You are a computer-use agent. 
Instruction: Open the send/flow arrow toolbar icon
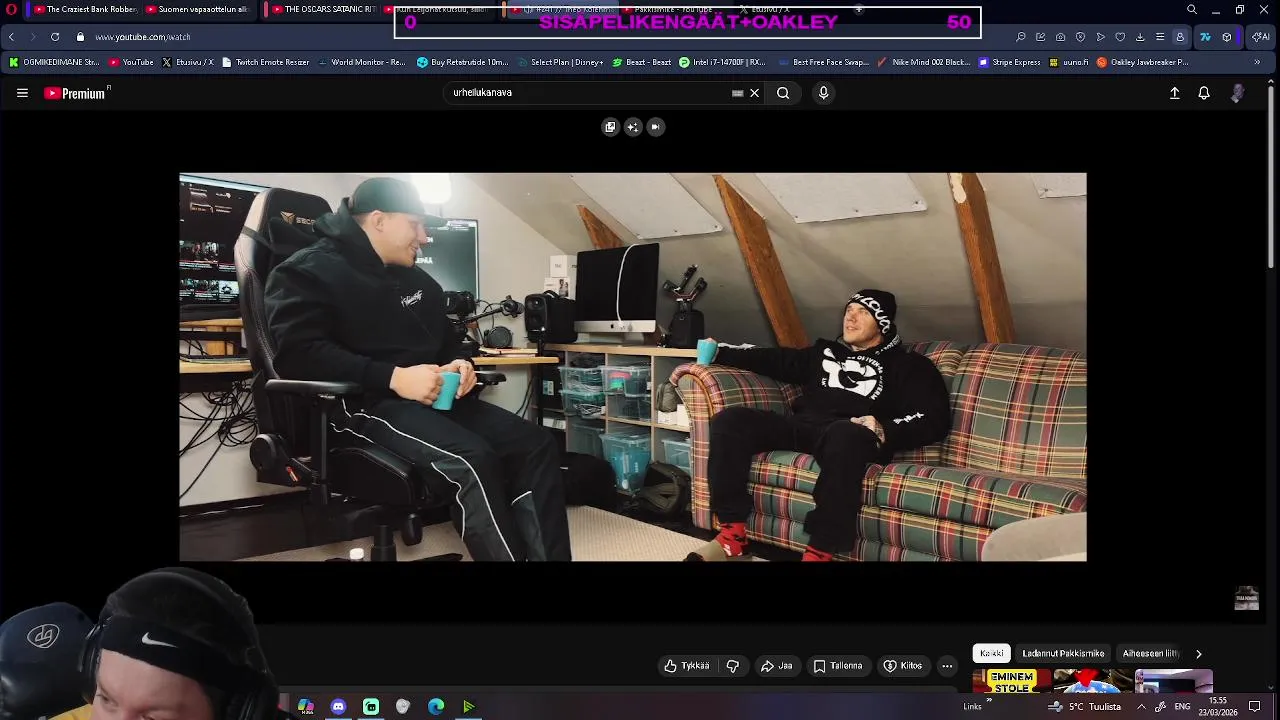tap(1100, 37)
